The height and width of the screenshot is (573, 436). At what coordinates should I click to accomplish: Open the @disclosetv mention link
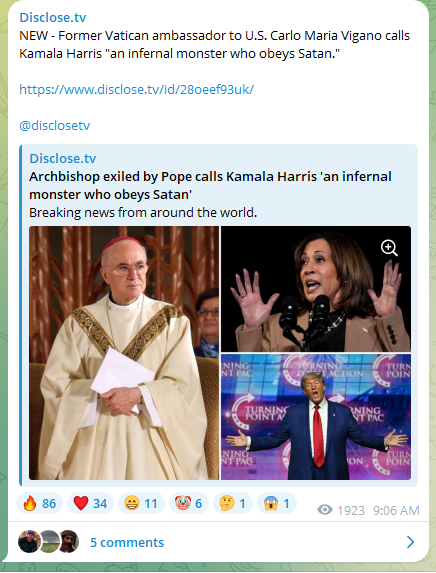pyautogui.click(x=54, y=125)
